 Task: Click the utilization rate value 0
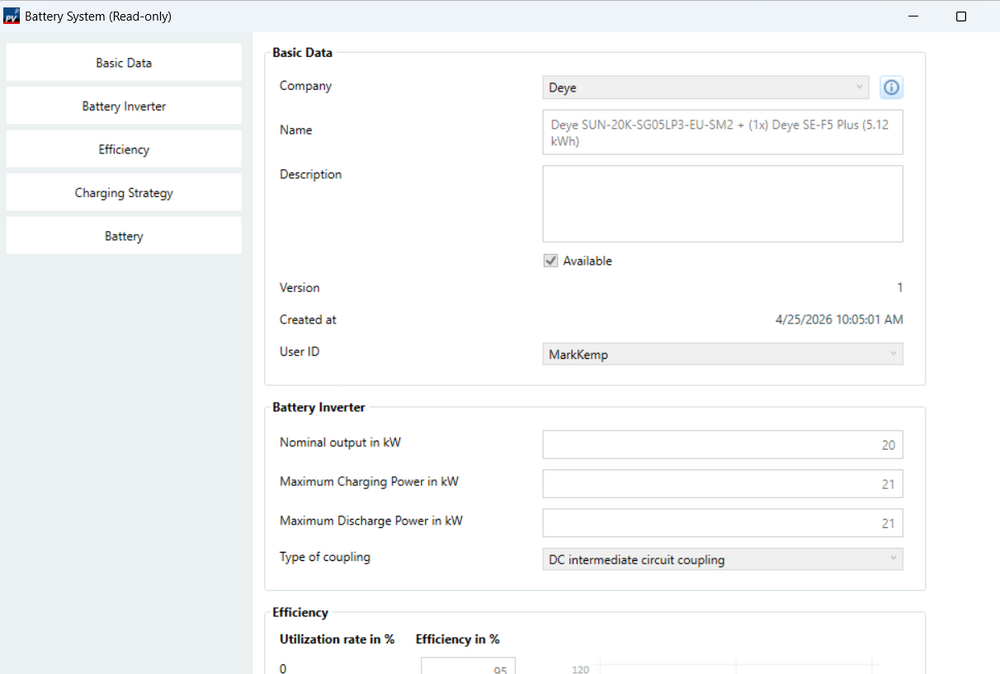pos(283,668)
